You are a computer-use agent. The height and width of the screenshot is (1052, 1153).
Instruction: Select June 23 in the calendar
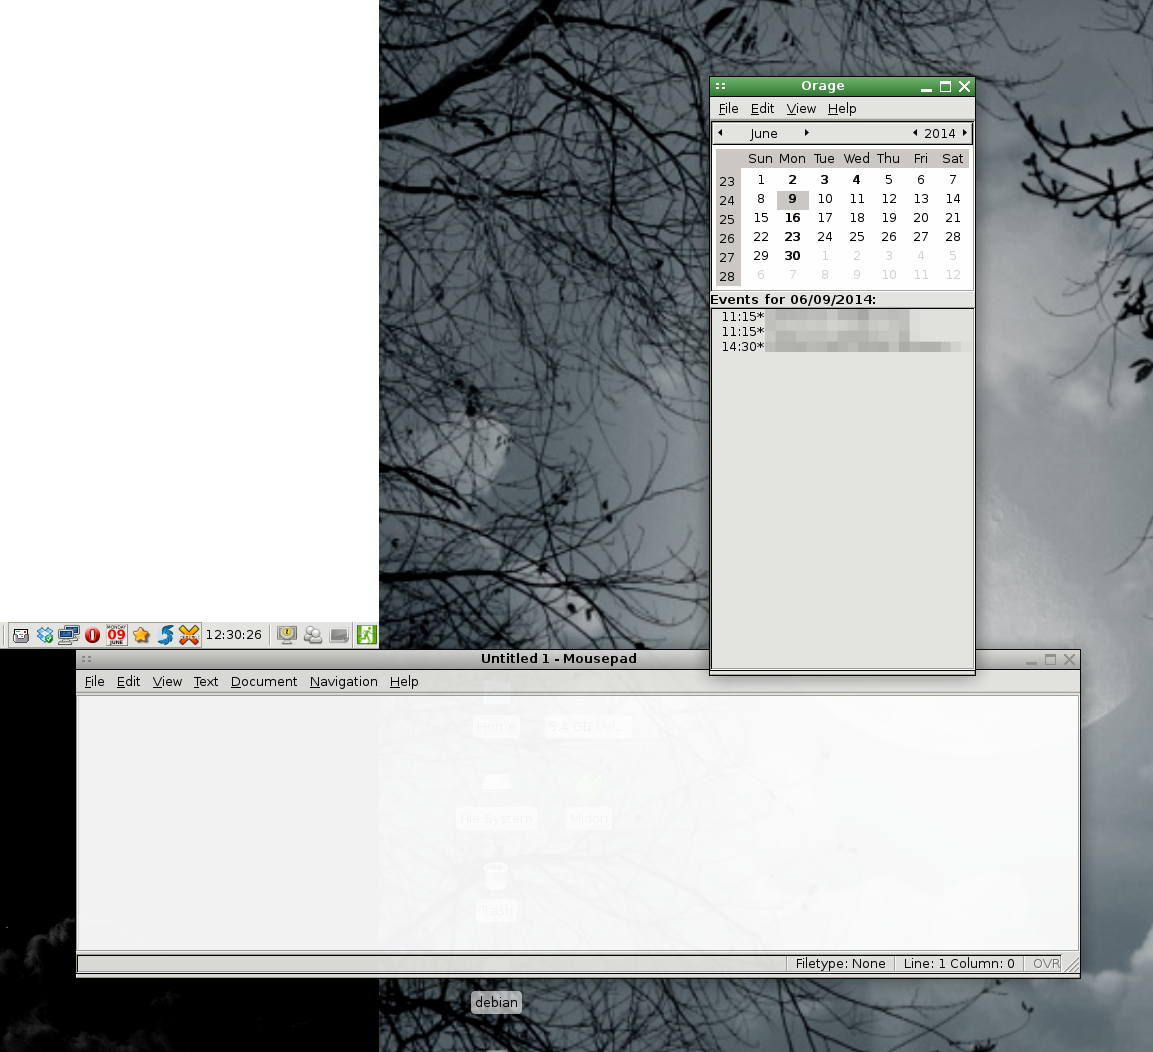click(x=792, y=237)
